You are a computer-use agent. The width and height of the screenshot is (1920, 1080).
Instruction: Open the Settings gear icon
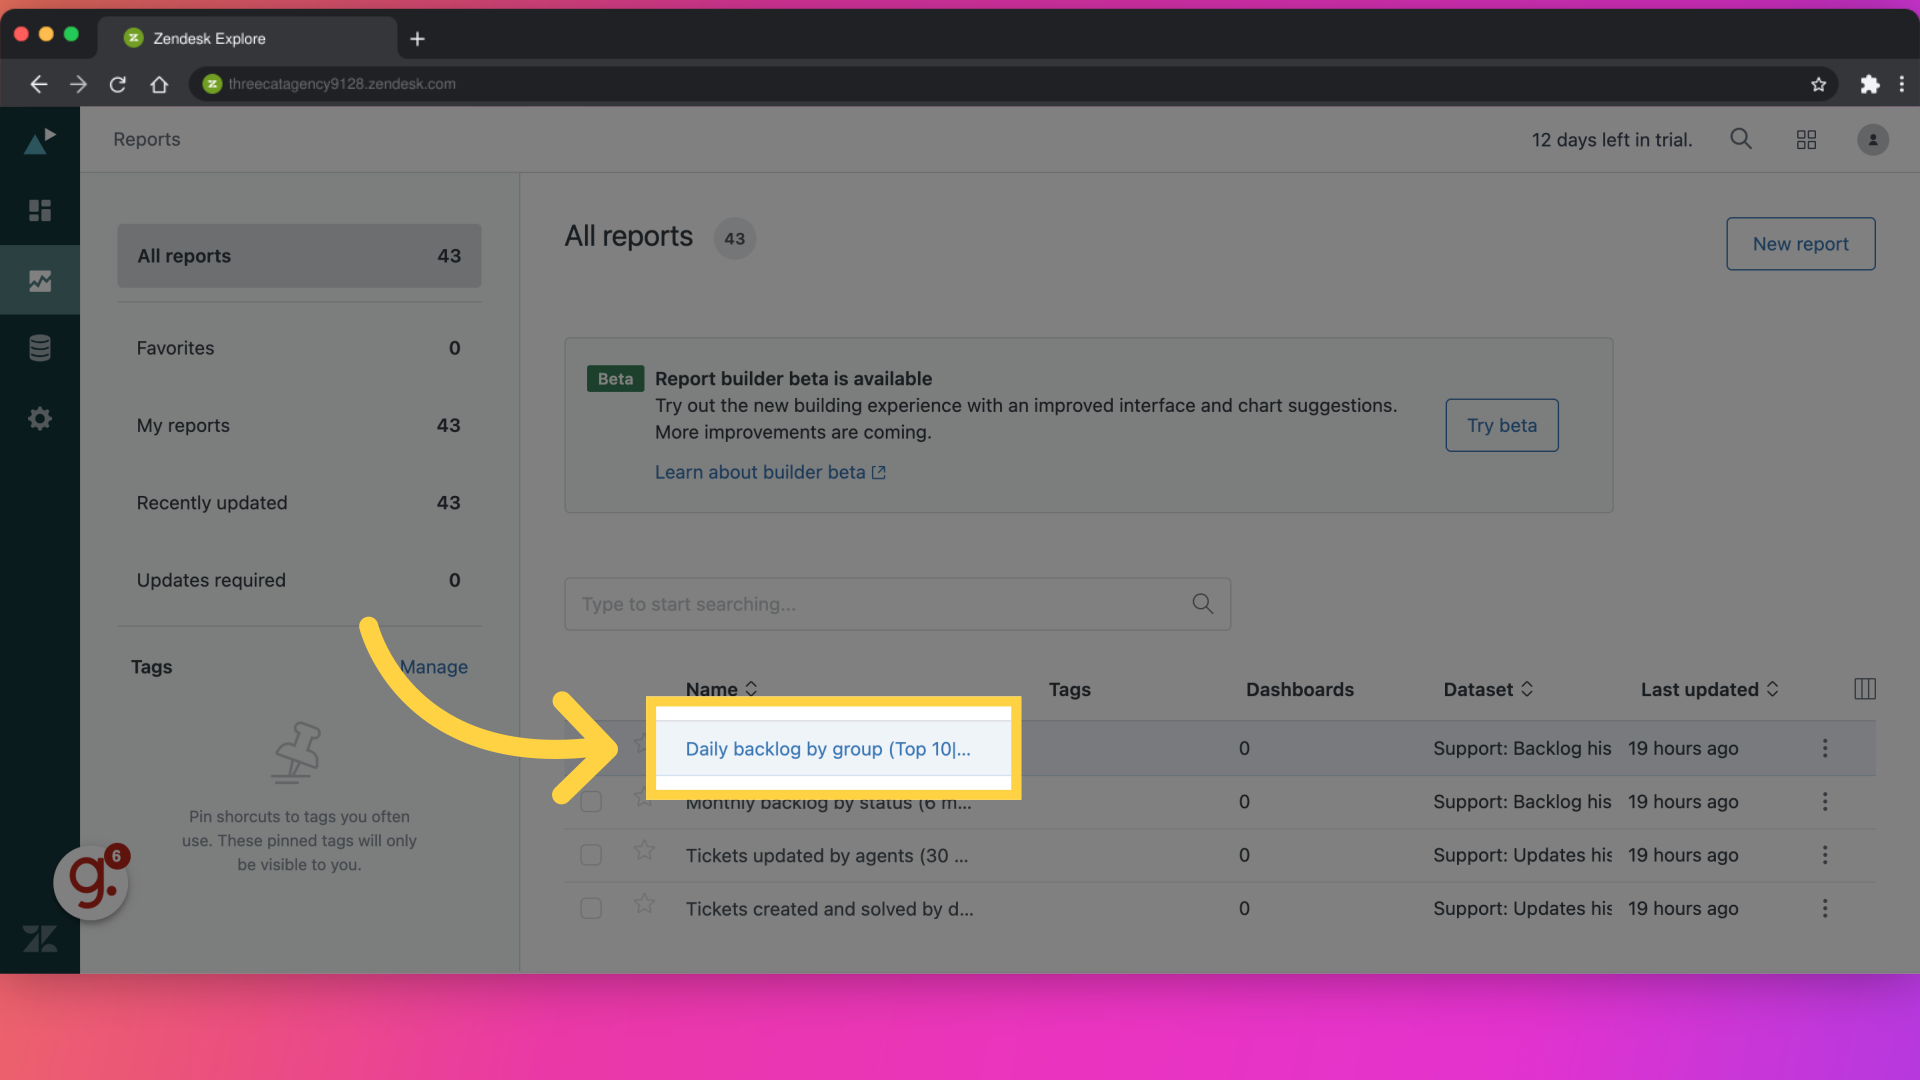click(x=40, y=418)
